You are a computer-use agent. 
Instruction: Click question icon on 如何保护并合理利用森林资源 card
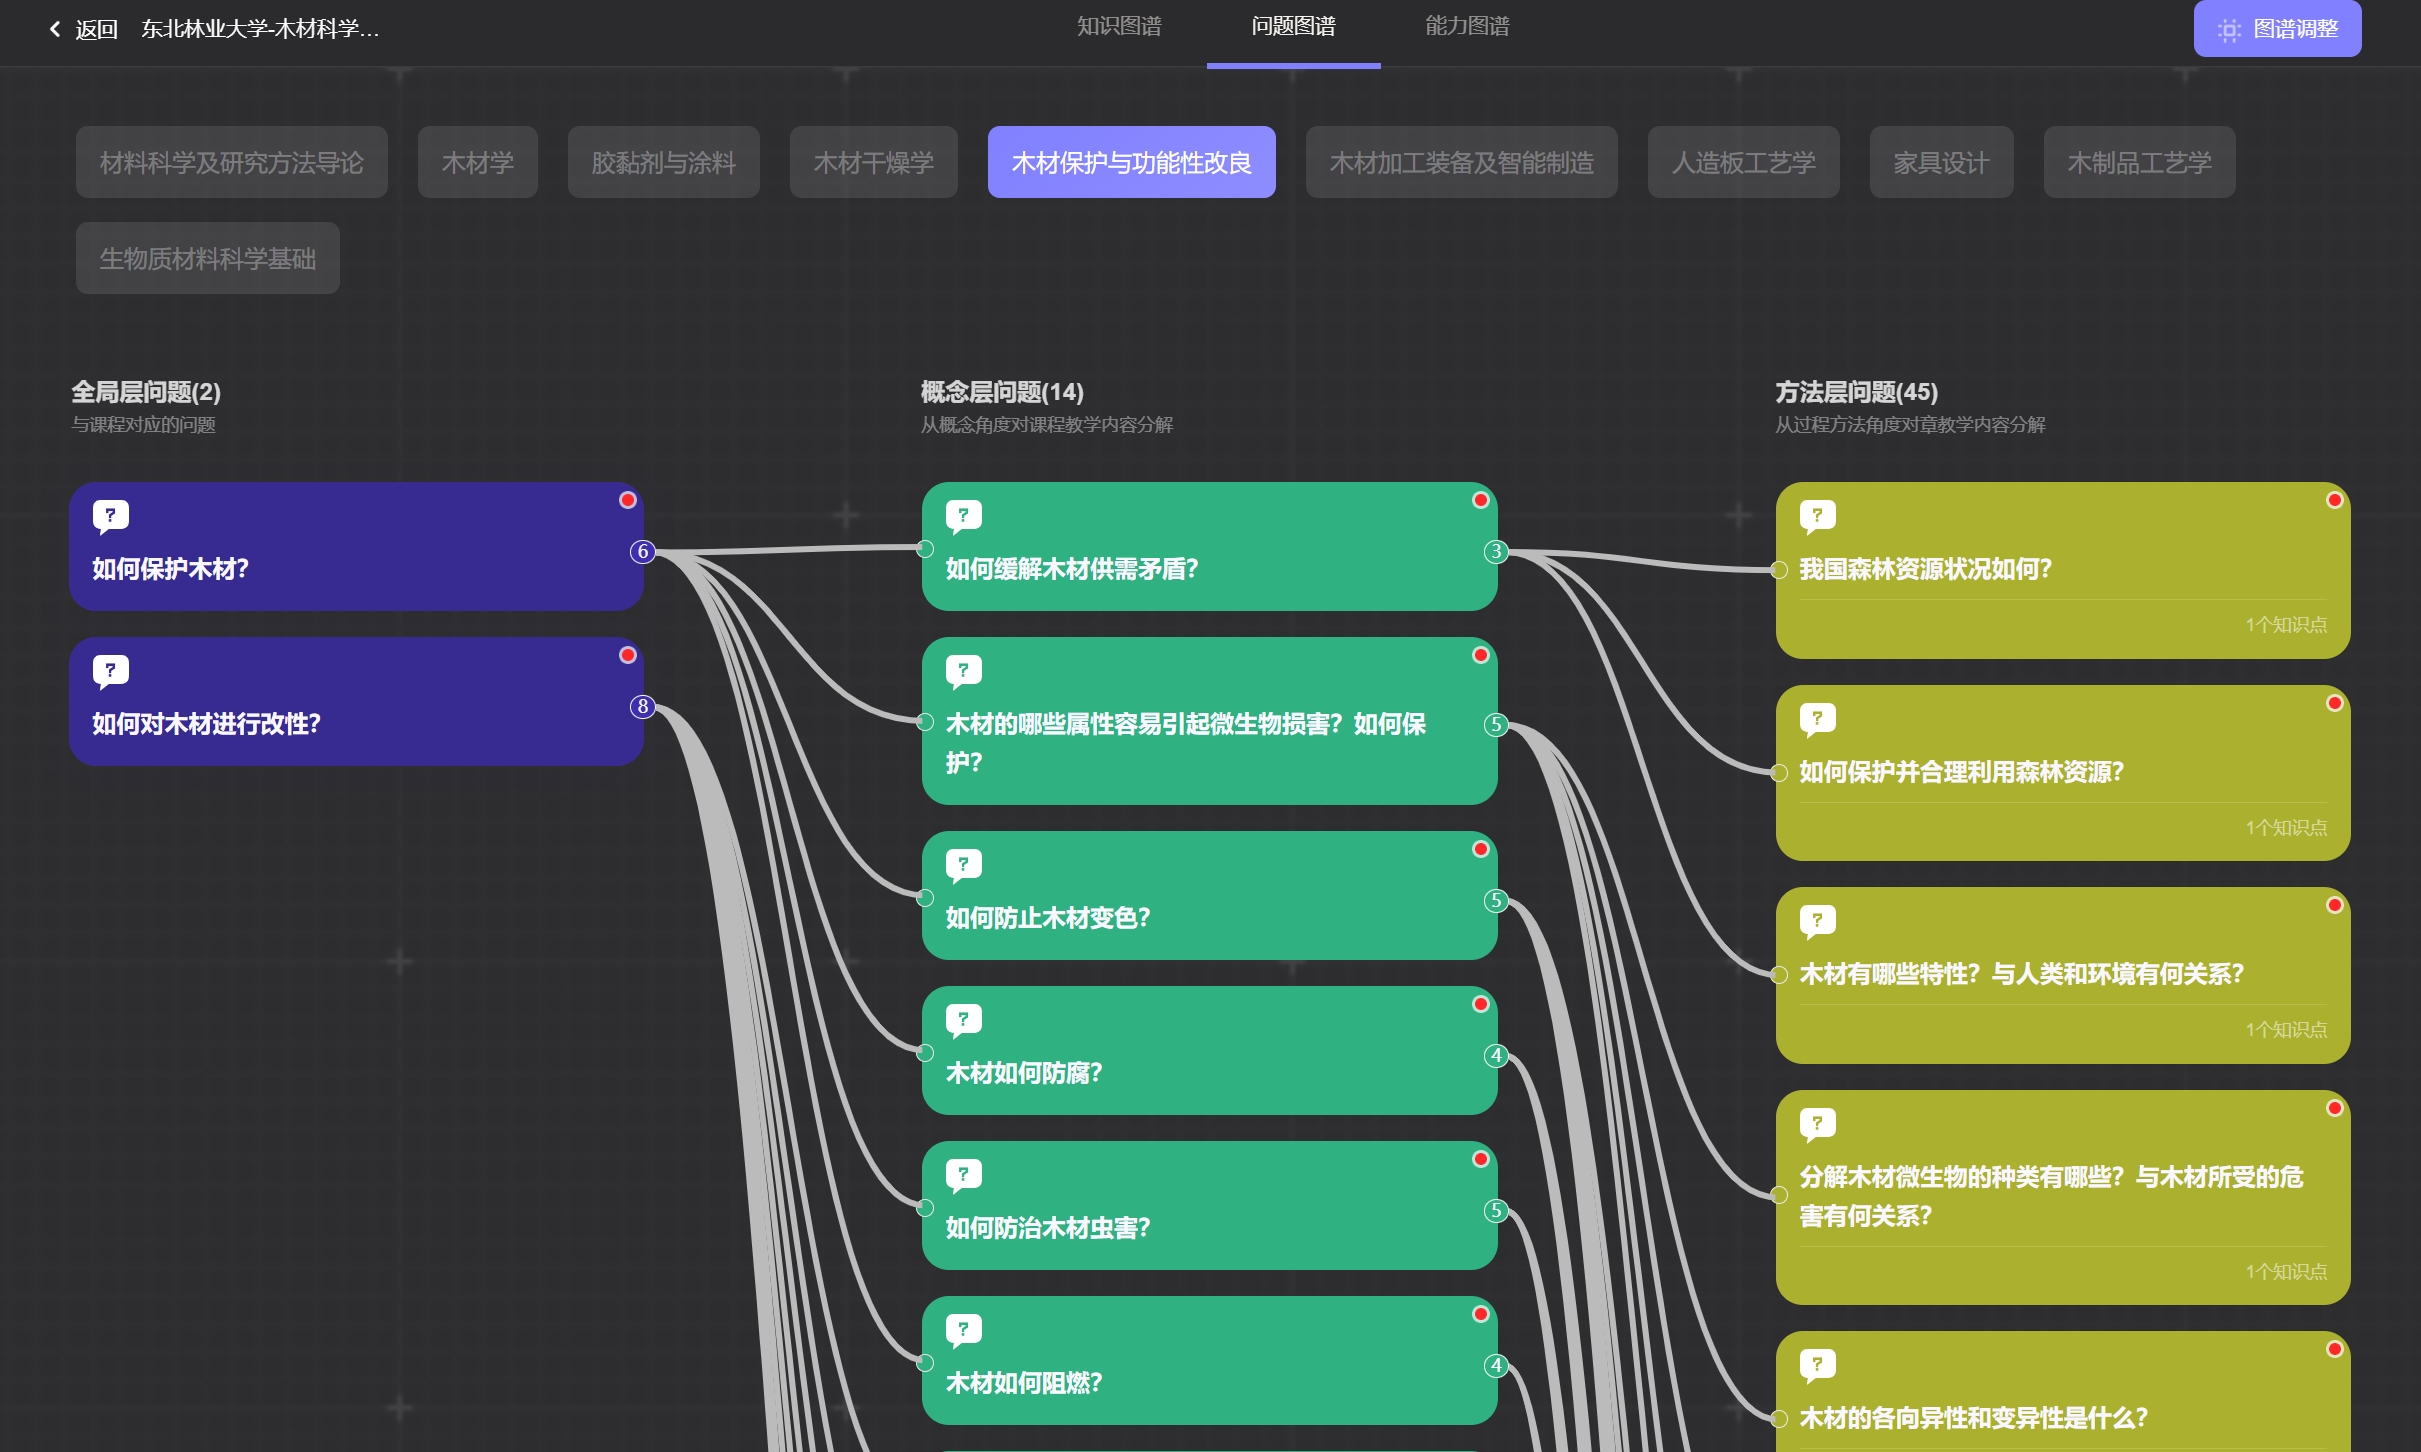pos(1817,719)
